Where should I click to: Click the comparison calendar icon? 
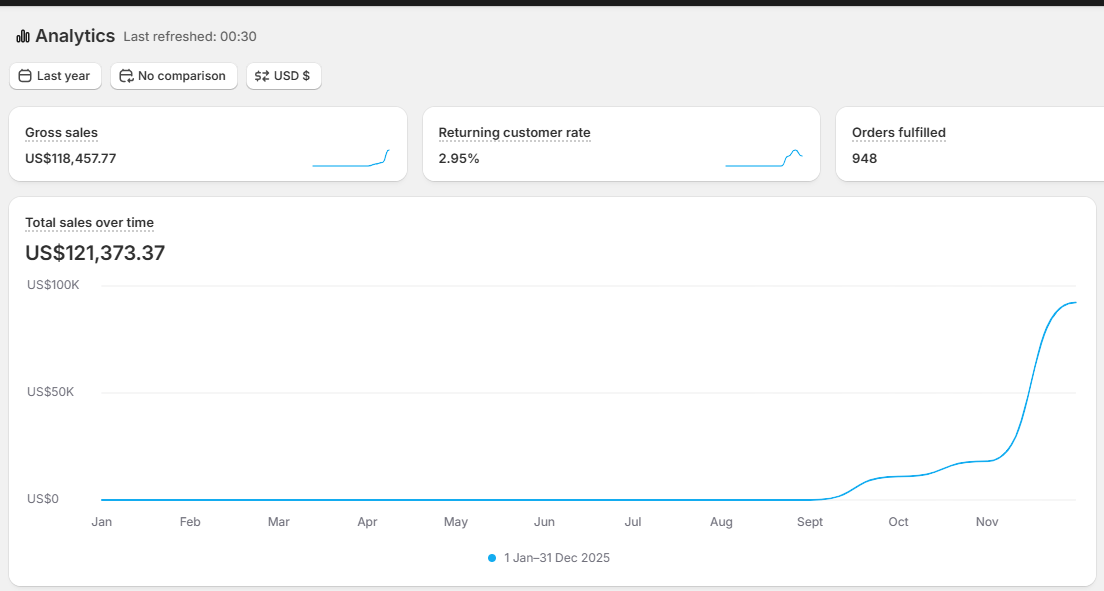click(126, 76)
